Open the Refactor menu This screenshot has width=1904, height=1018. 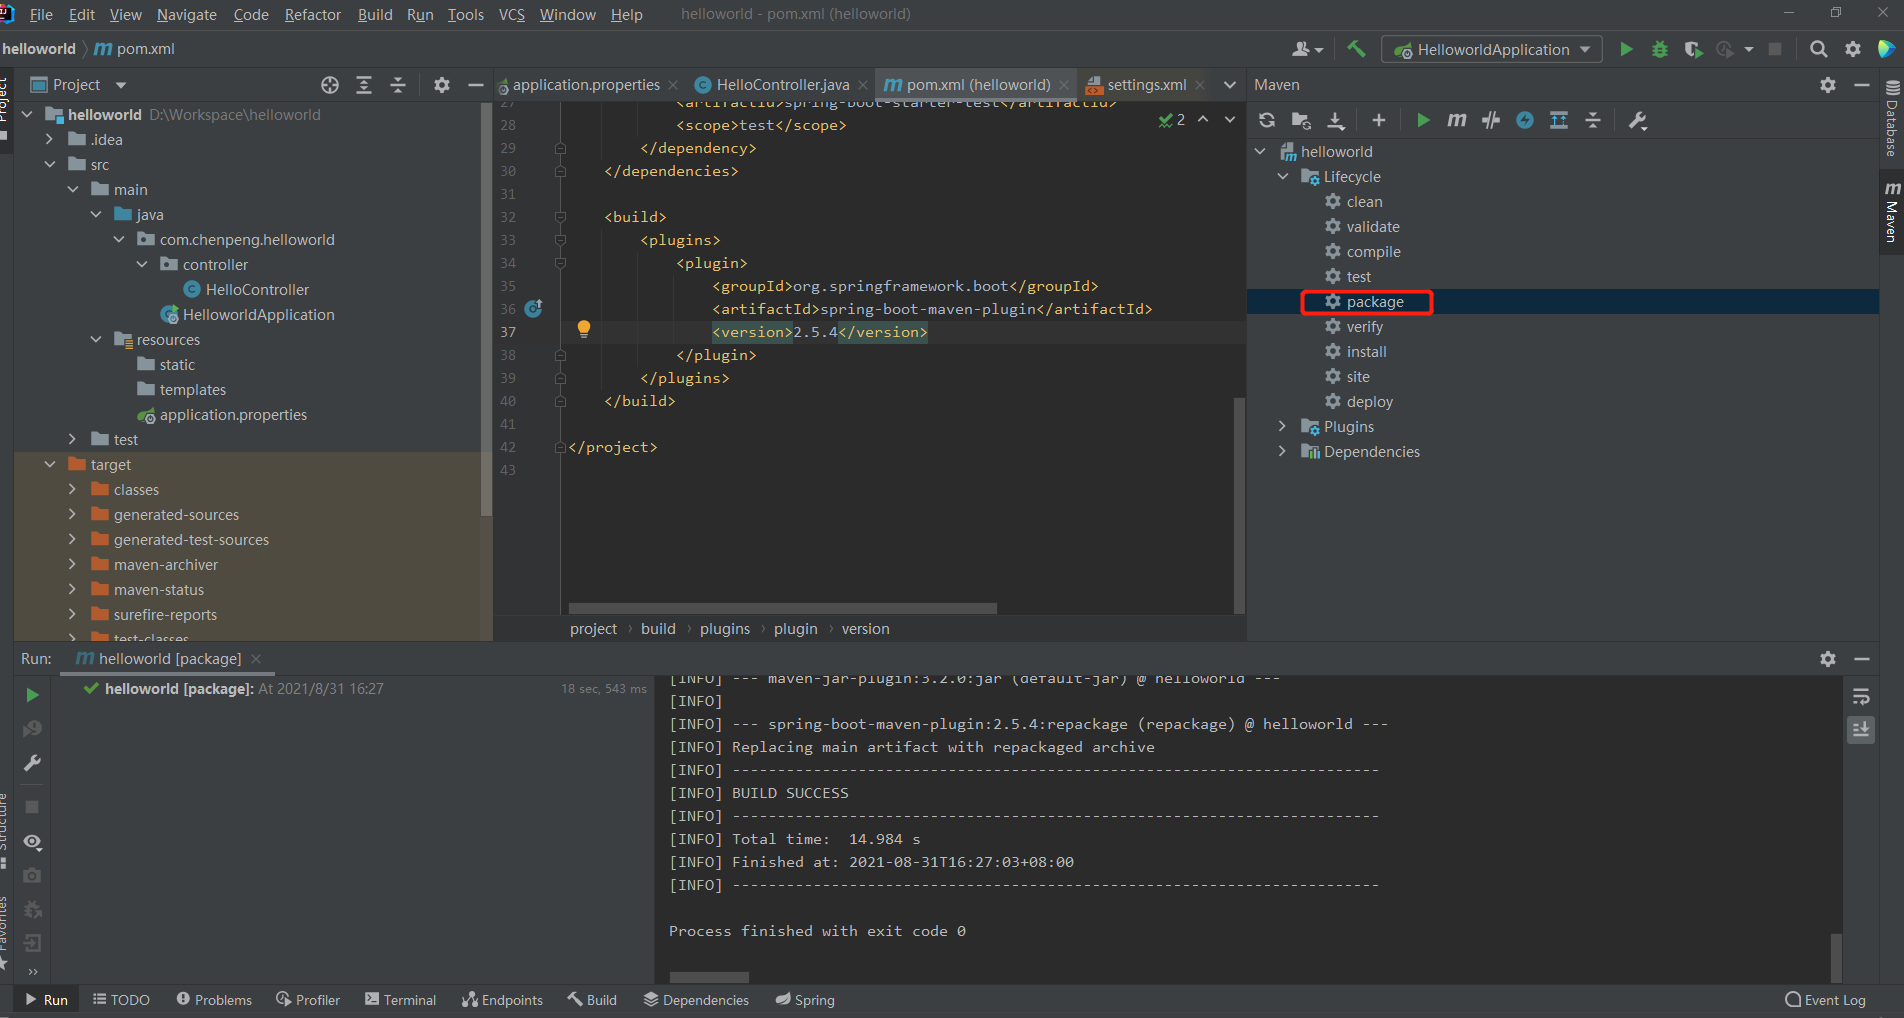click(x=312, y=14)
